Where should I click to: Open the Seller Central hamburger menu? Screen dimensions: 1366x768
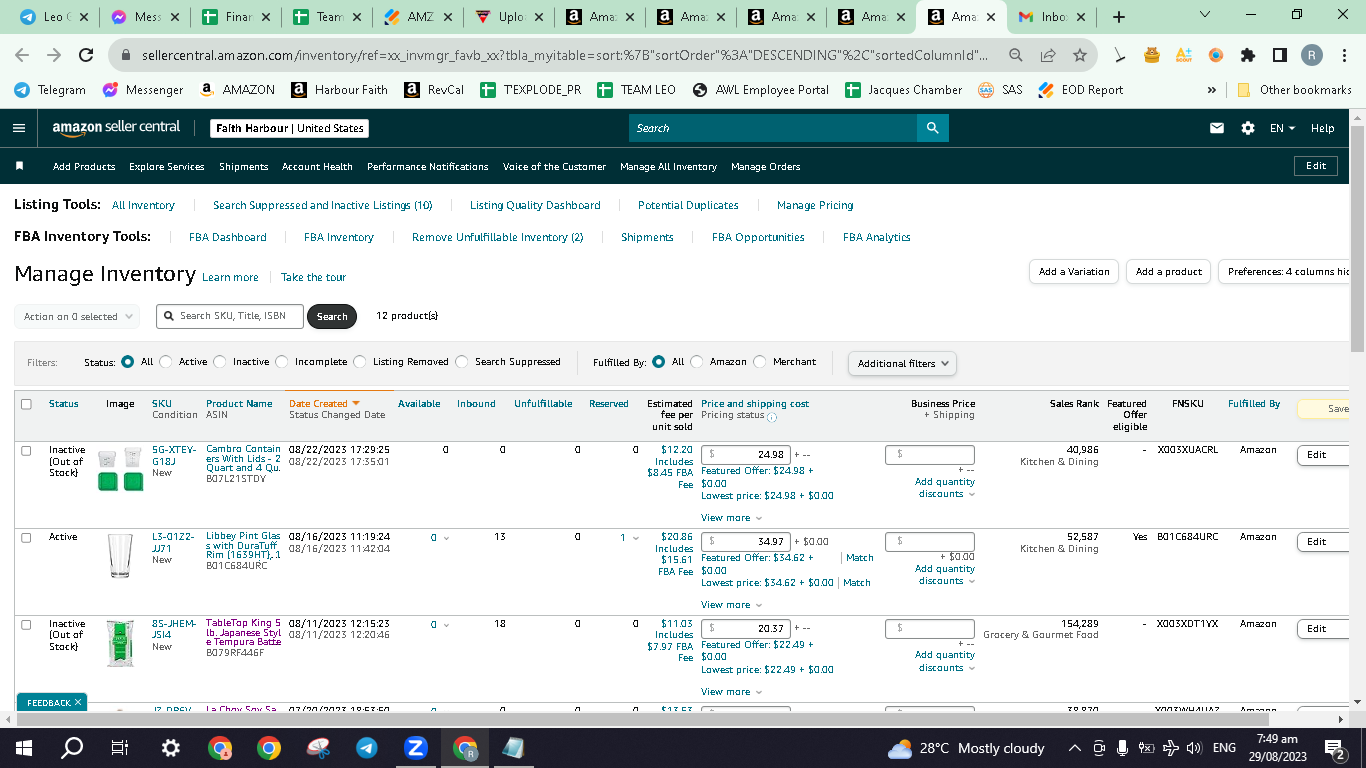click(19, 128)
